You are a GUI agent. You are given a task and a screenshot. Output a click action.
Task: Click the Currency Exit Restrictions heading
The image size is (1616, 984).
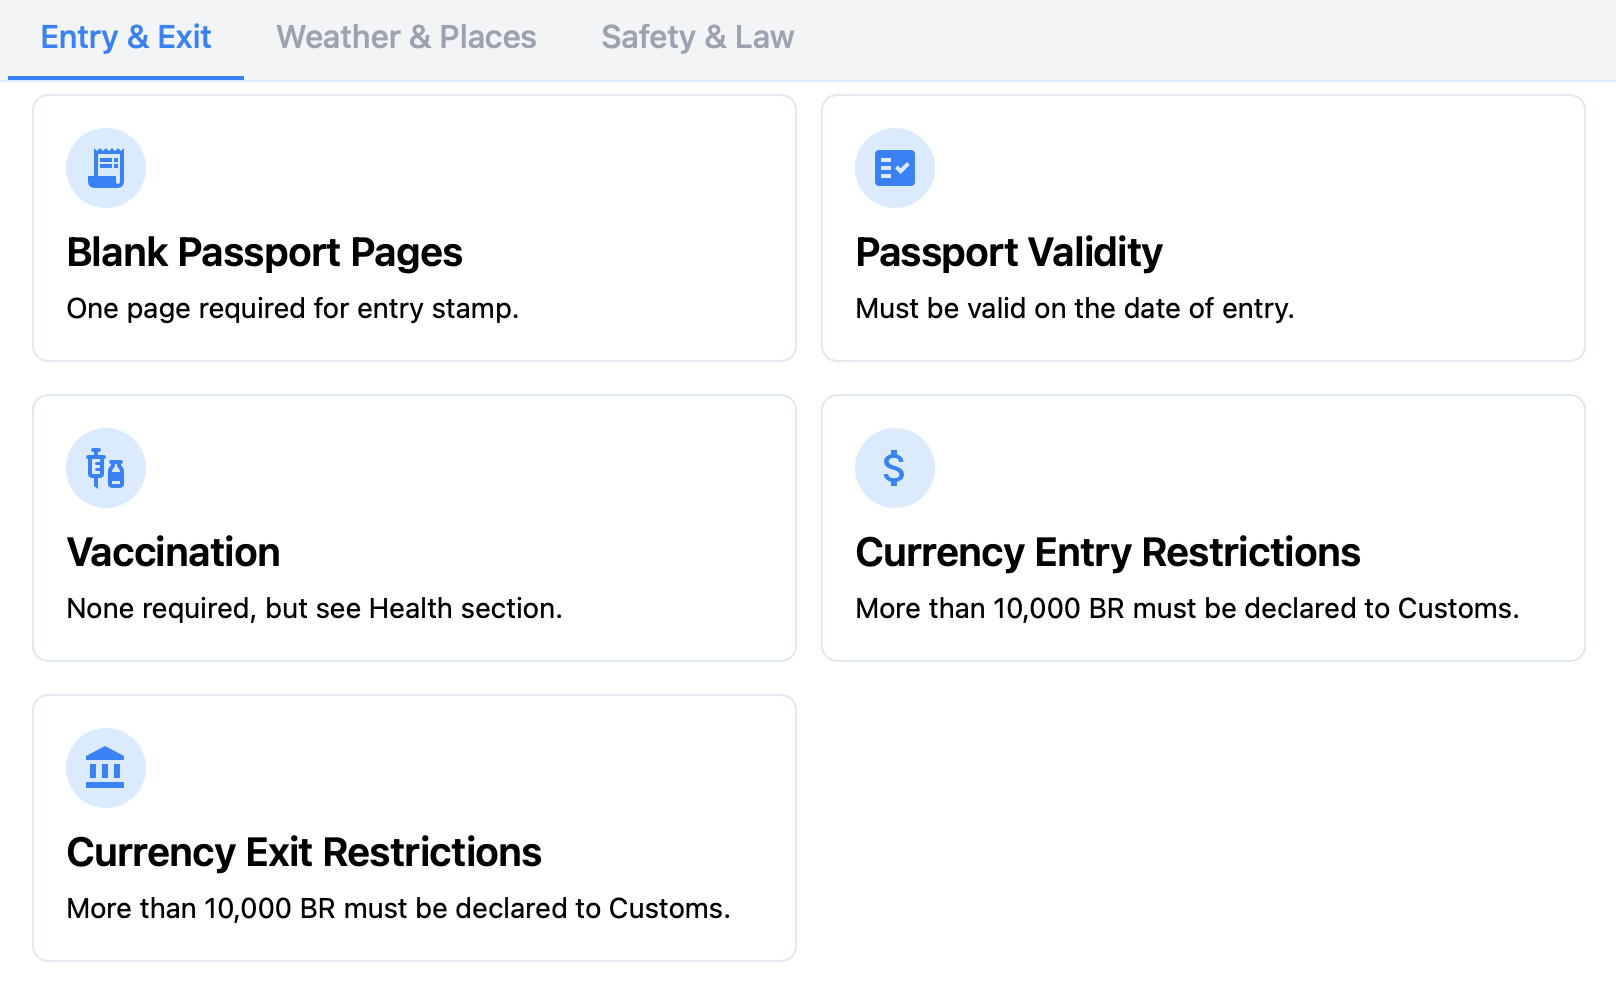pos(304,852)
